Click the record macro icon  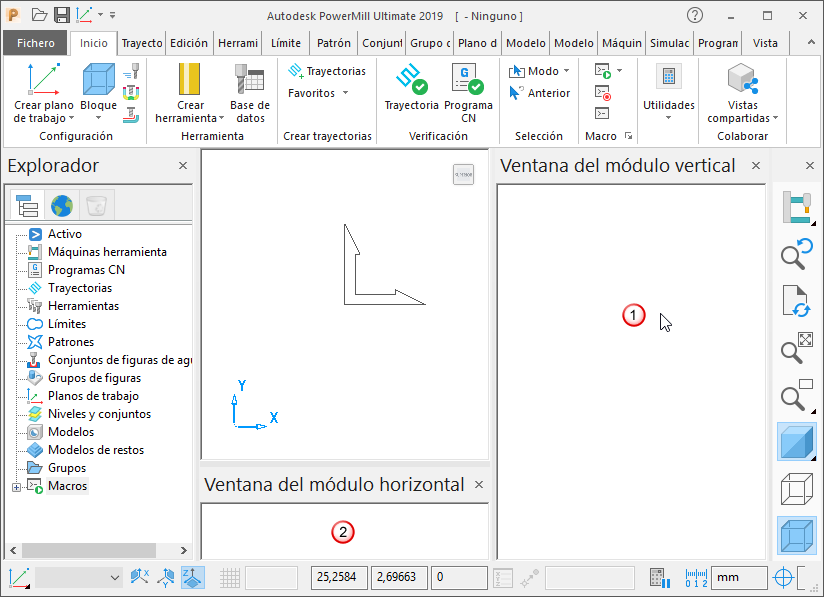click(602, 92)
